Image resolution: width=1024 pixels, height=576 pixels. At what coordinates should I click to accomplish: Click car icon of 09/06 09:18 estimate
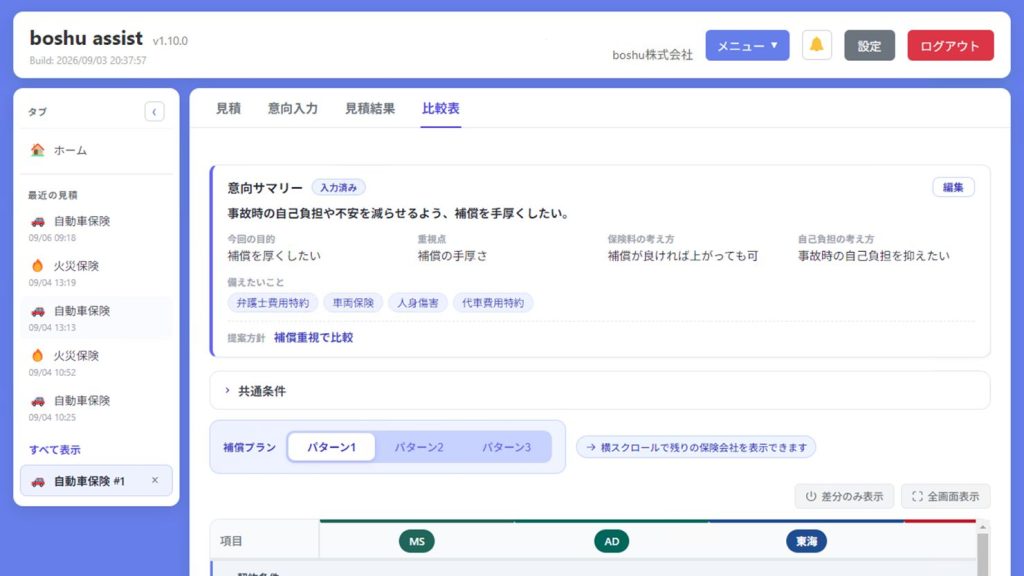point(38,221)
